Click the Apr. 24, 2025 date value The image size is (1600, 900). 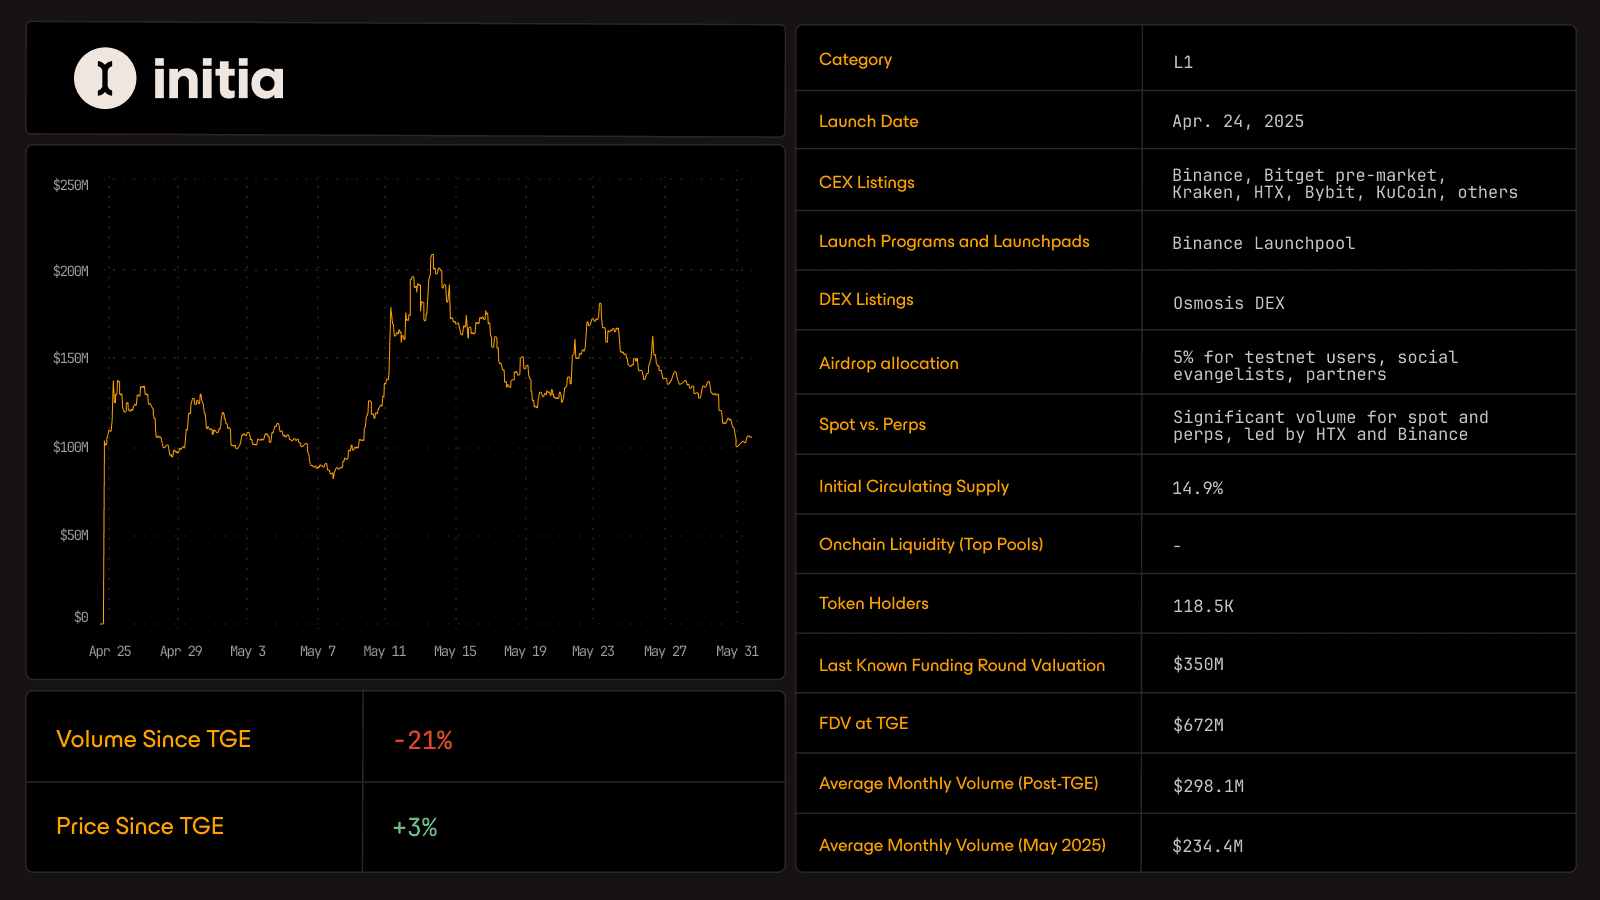(x=1238, y=121)
